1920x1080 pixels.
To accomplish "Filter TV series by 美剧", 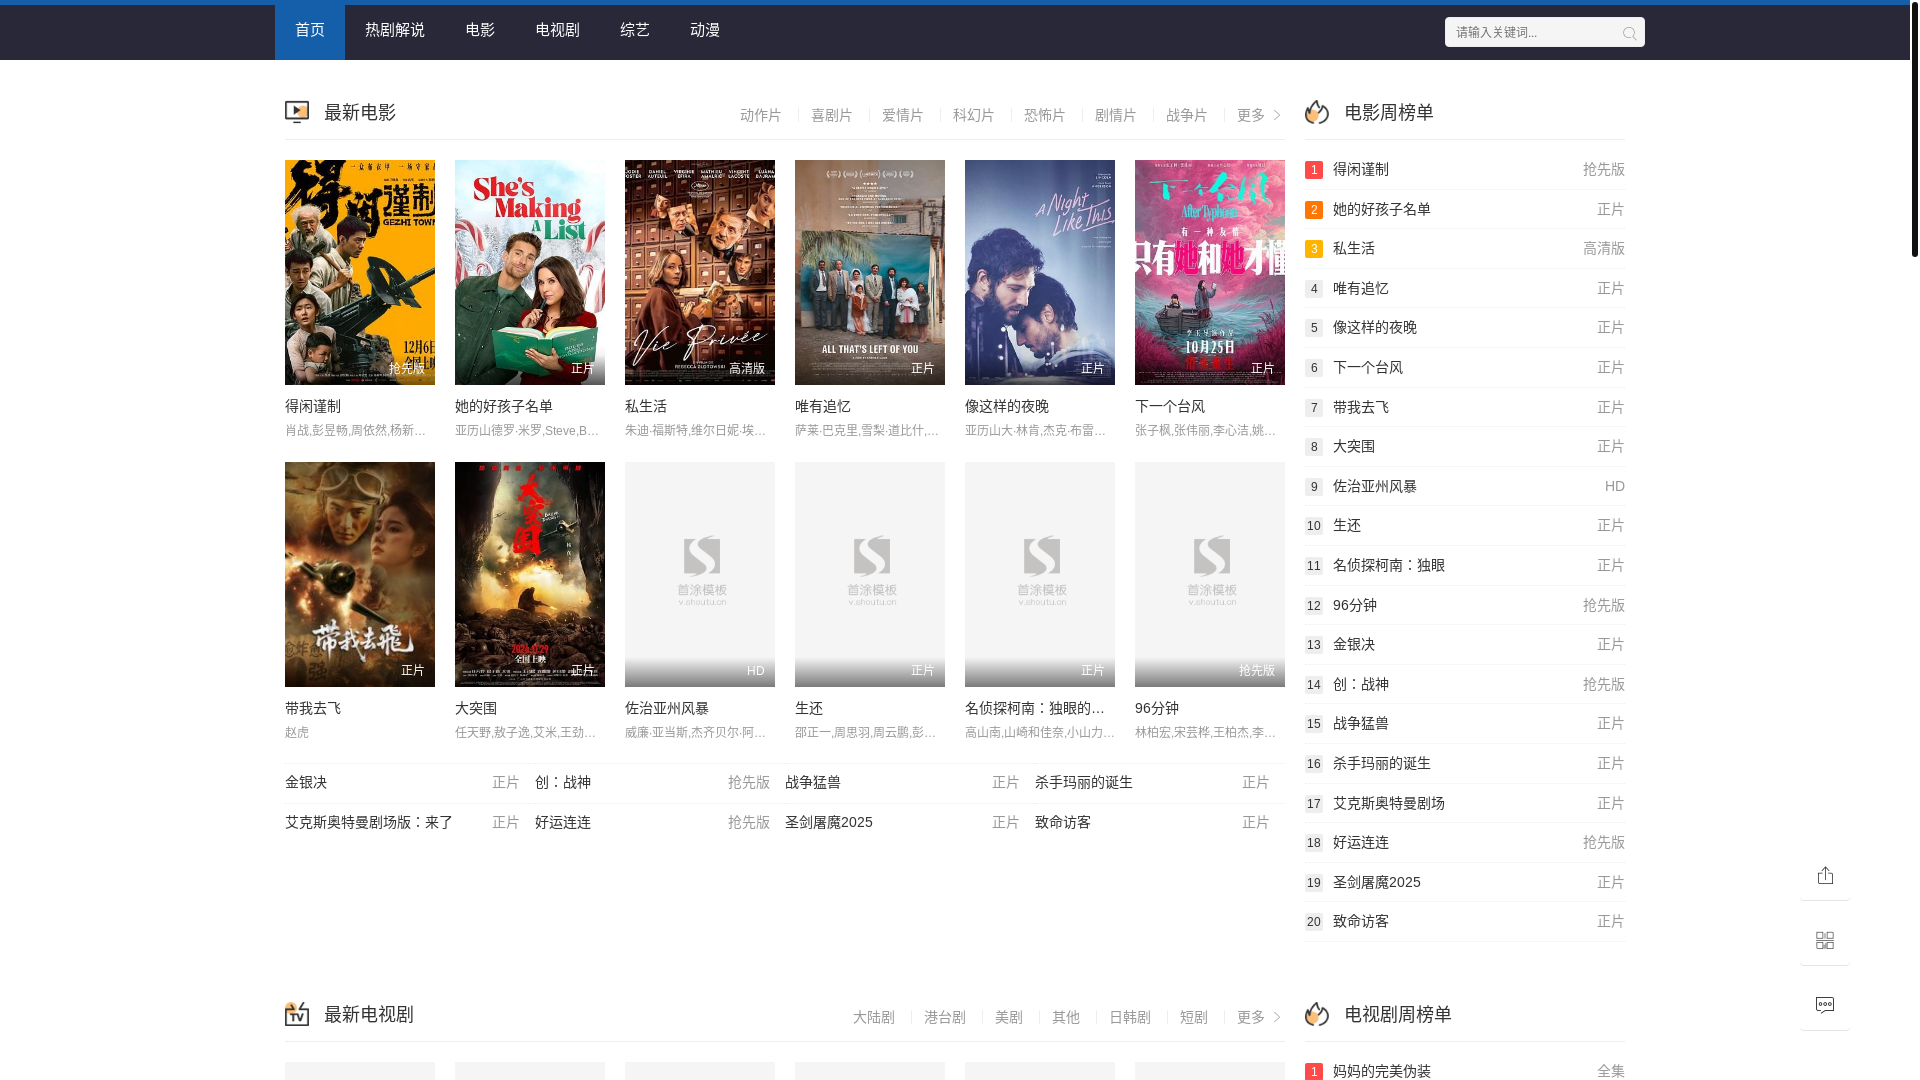I will (x=1009, y=1017).
